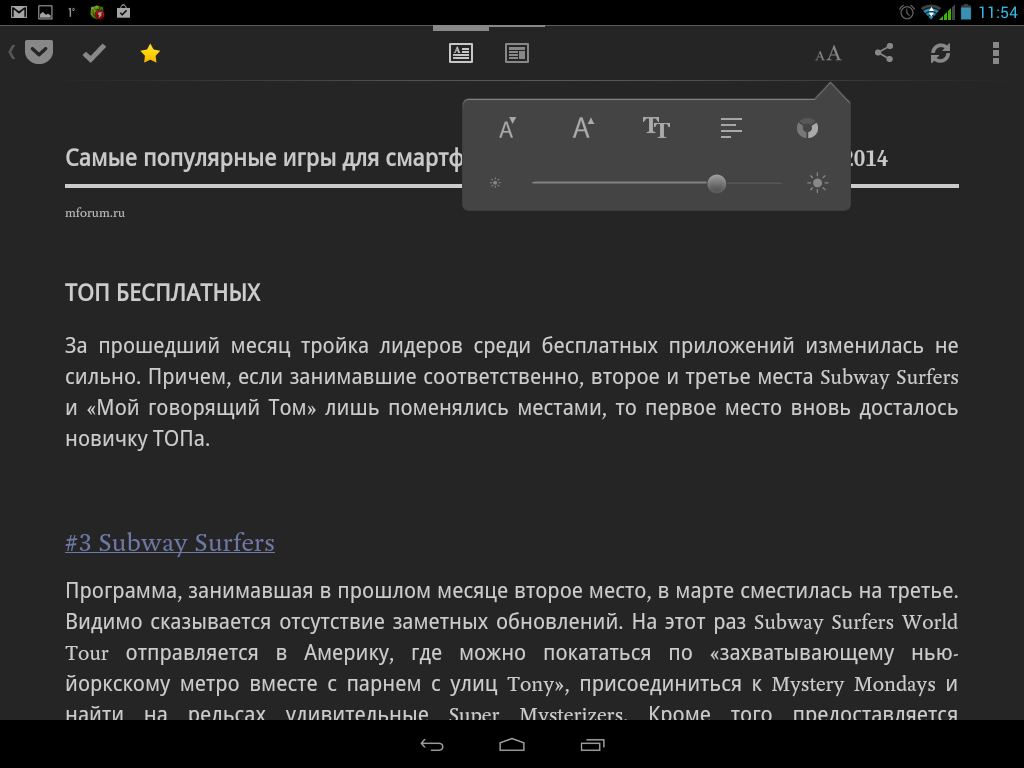Close the text settings AA popup

click(x=828, y=54)
